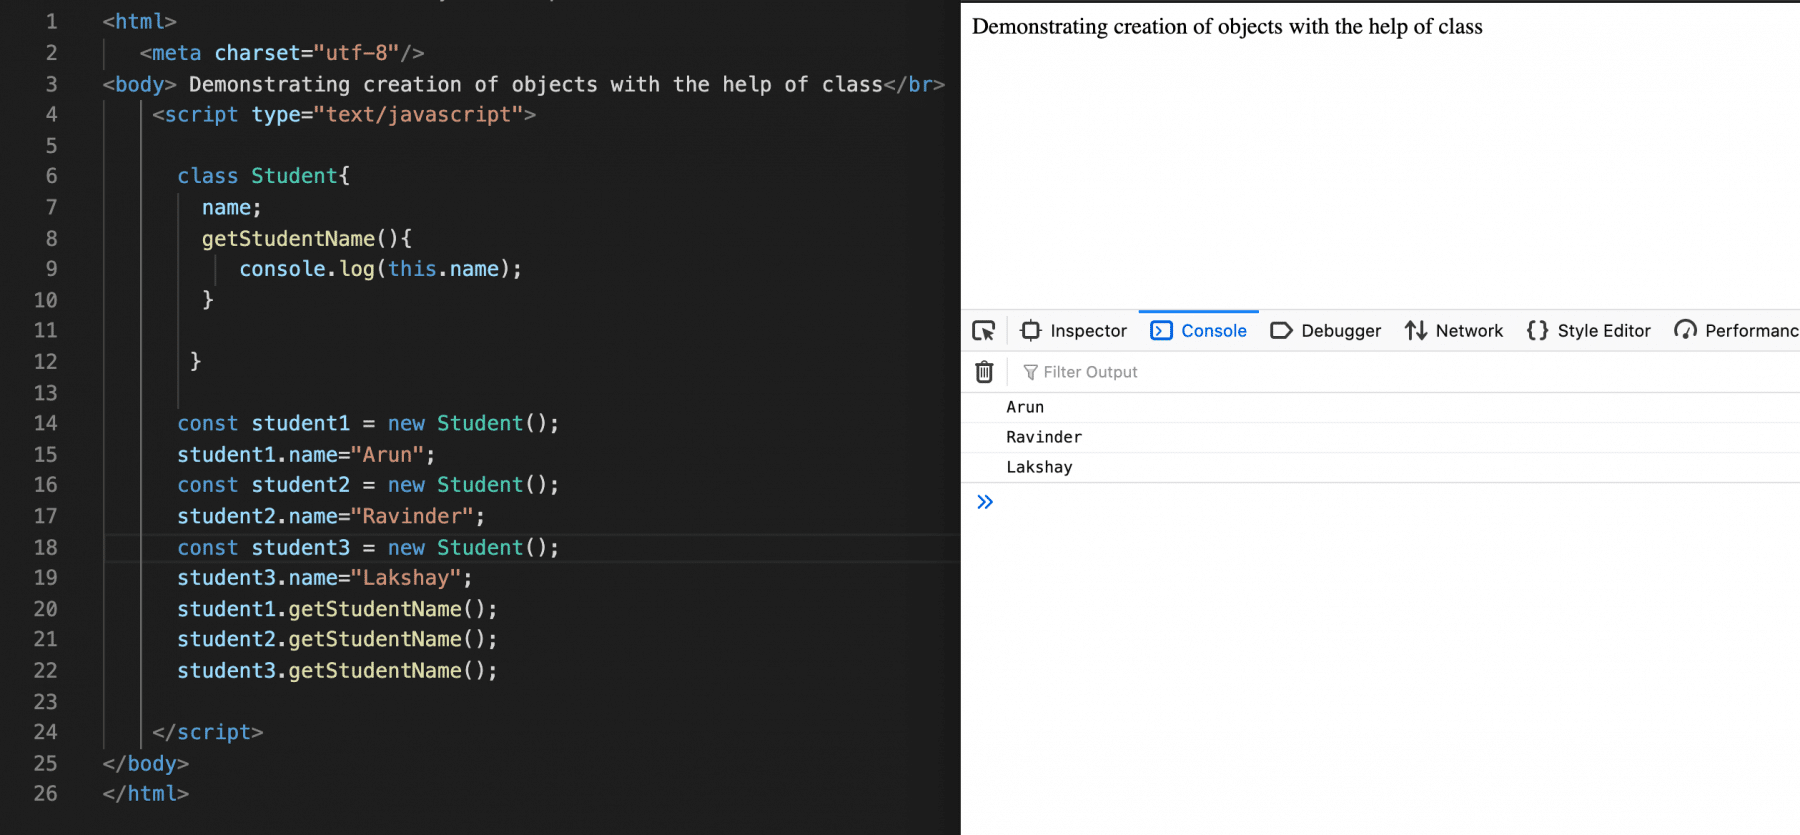Clear console output with the trash icon
The width and height of the screenshot is (1800, 835).
pyautogui.click(x=984, y=372)
